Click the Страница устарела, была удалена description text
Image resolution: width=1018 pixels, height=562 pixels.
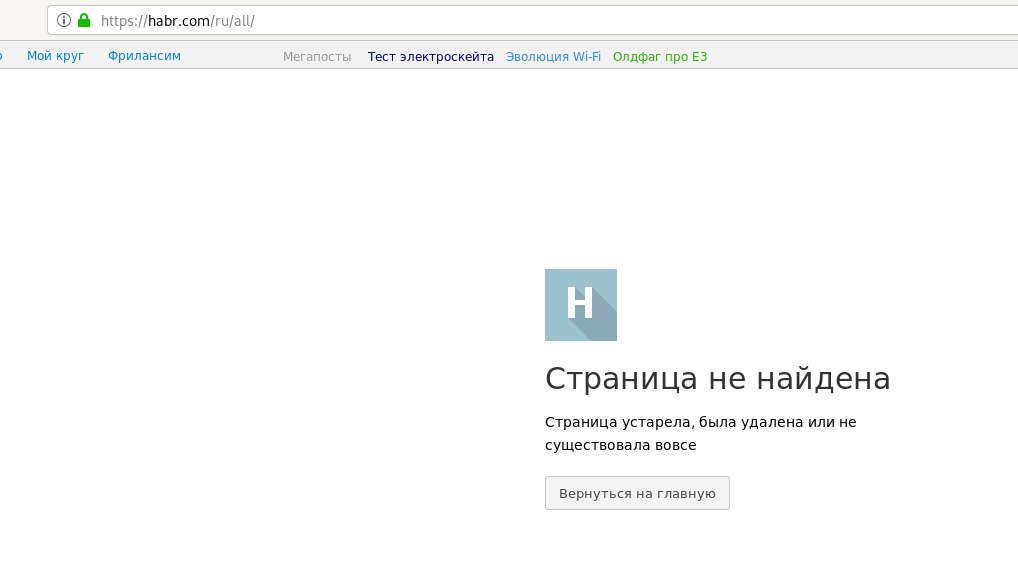click(x=701, y=434)
